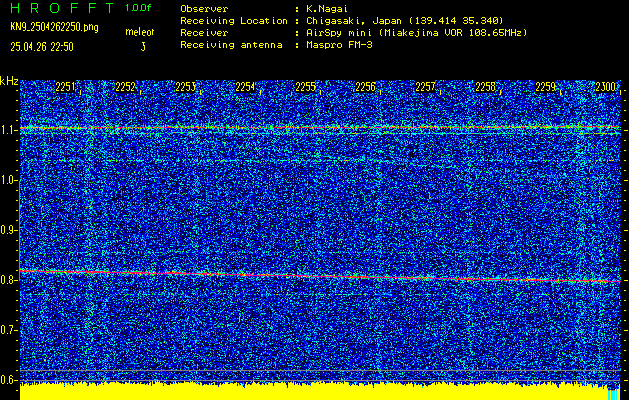Viewport: 629px width, 400px height.
Task: Click the Receiving antenna label
Action: click(x=231, y=45)
